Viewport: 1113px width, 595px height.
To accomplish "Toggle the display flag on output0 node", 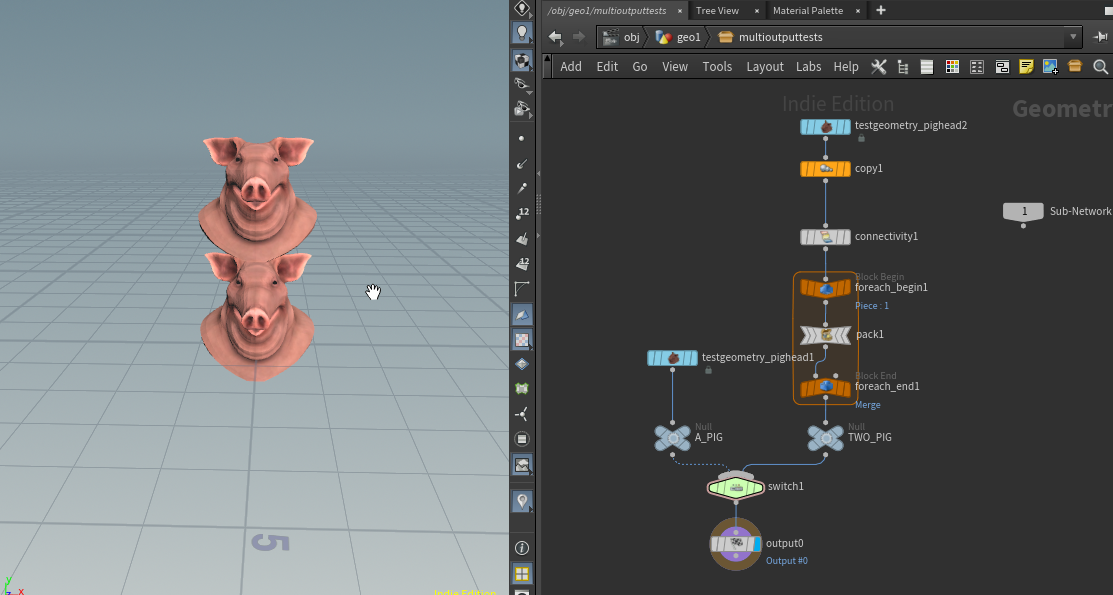I will coord(757,544).
